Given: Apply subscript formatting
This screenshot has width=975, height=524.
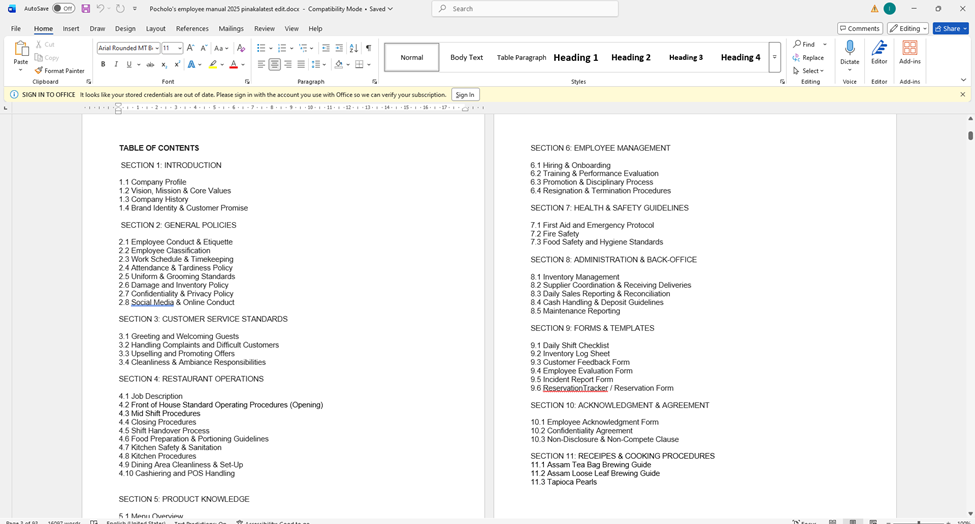Looking at the screenshot, I should pos(164,65).
